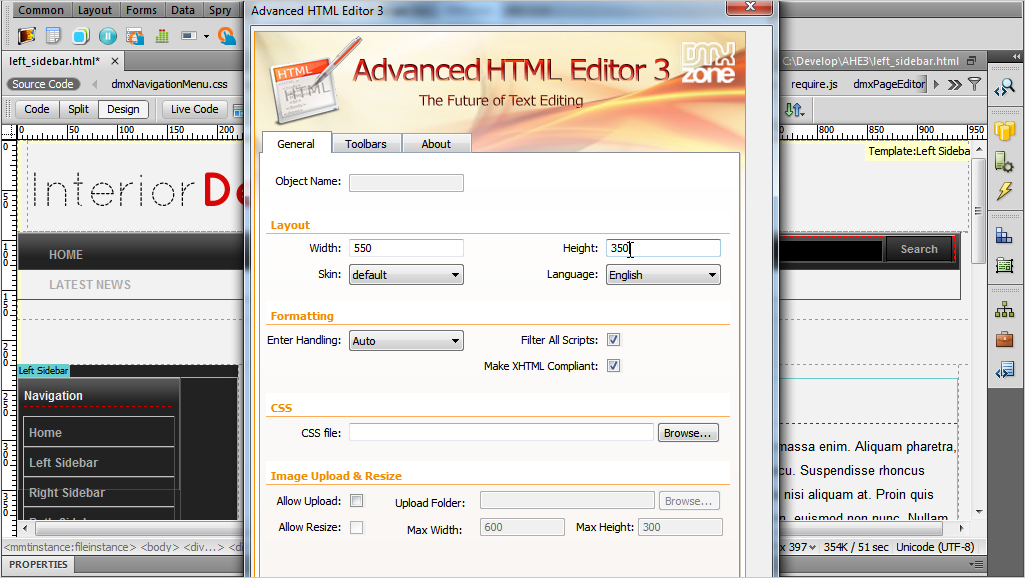Click the restore document window icon
Screen dimensions: 1025x578
coord(972,61)
